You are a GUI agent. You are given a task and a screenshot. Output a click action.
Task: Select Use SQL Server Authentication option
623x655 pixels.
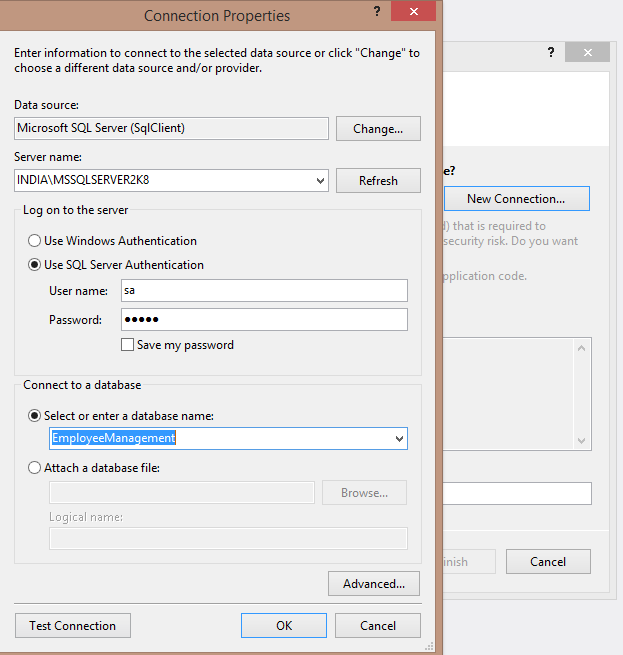coord(35,265)
